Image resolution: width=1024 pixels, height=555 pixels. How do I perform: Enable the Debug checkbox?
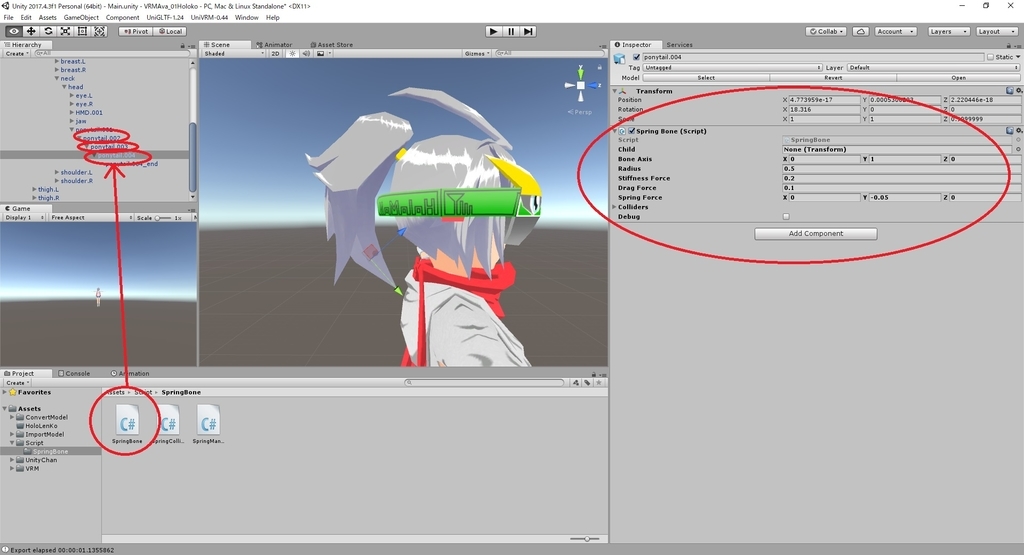(x=786, y=217)
